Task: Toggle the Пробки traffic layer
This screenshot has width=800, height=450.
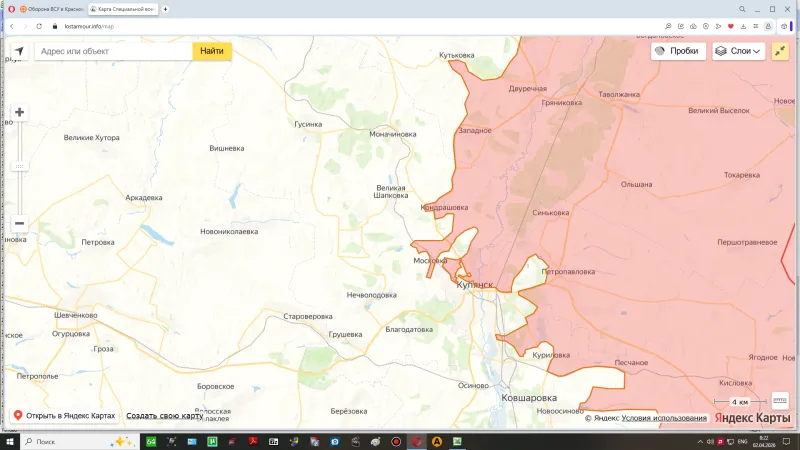Action: (677, 51)
